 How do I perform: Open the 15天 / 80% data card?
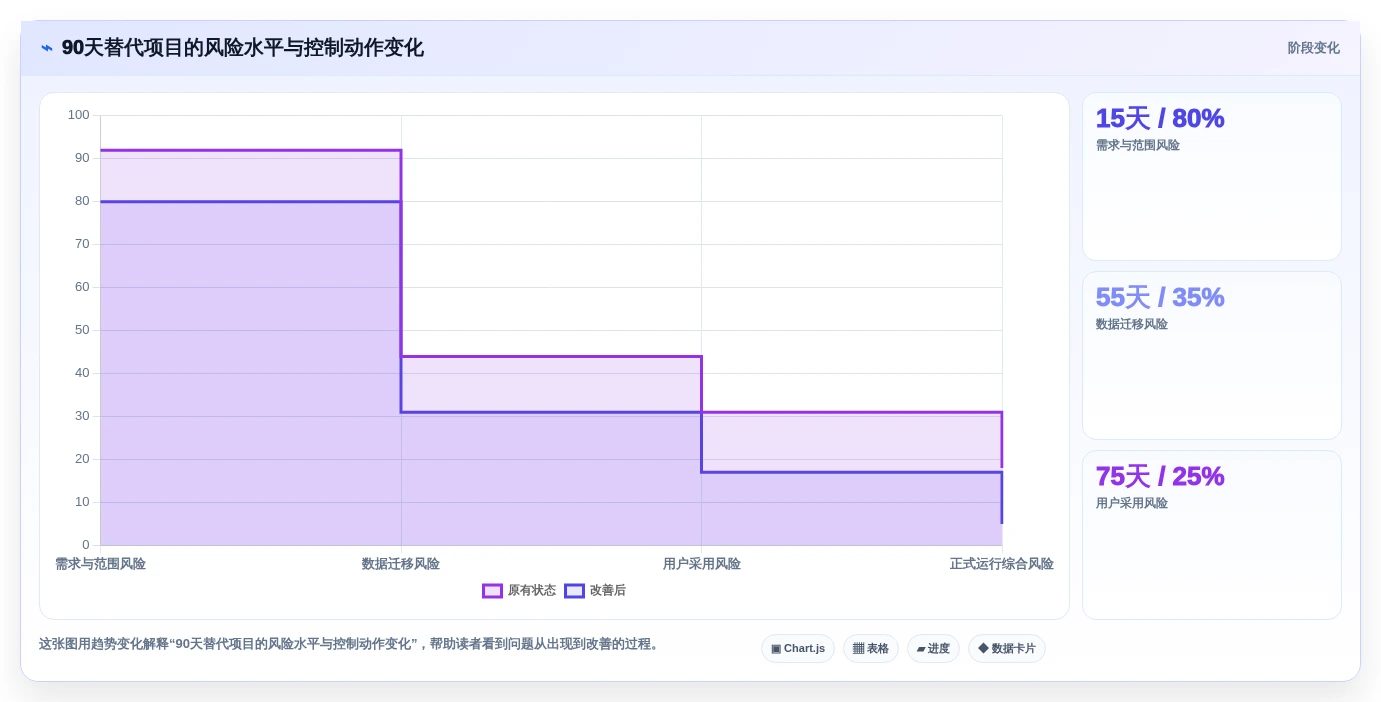click(x=1212, y=177)
